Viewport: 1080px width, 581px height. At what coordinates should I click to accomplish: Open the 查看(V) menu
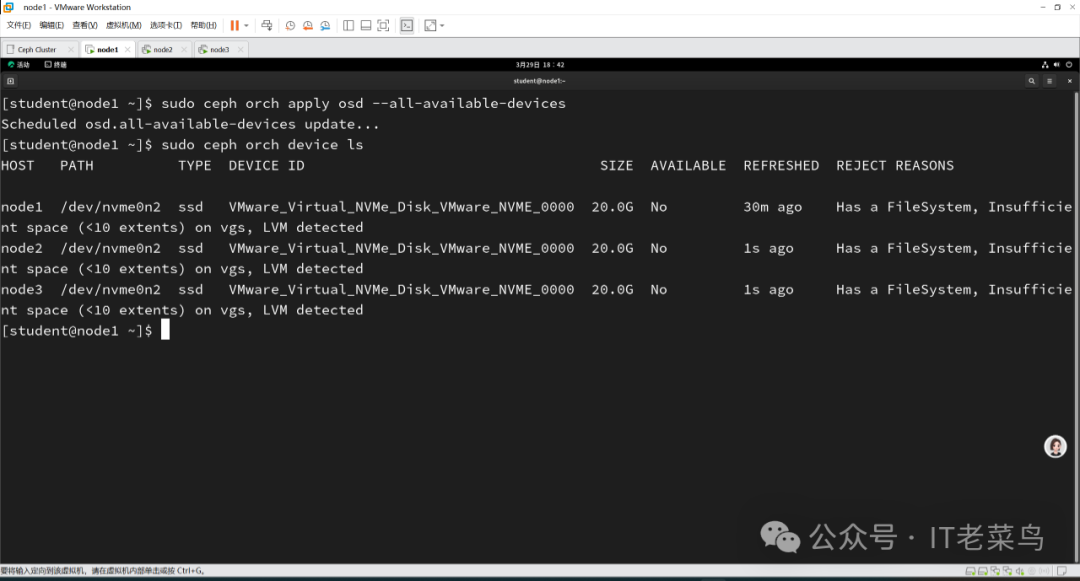(85, 25)
